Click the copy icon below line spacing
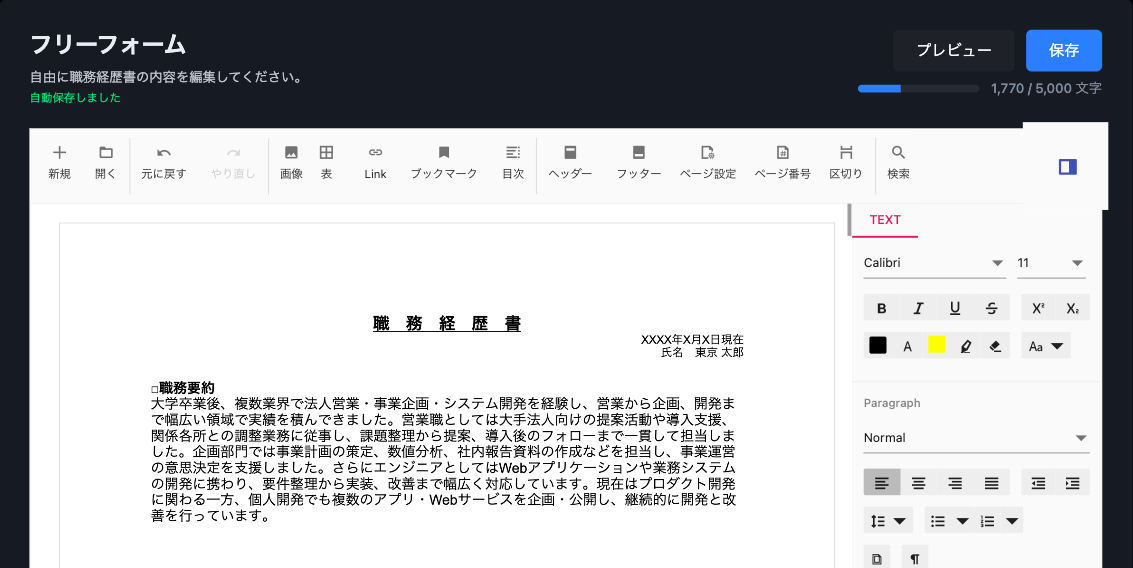 [x=877, y=559]
